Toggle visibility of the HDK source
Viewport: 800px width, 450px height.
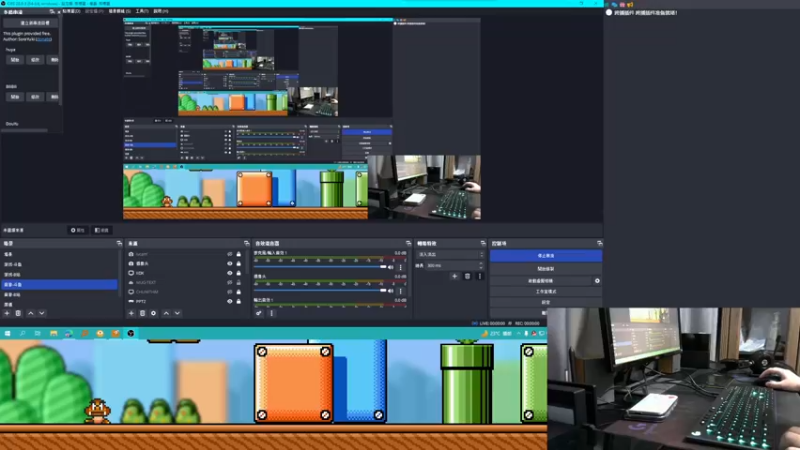pos(230,273)
